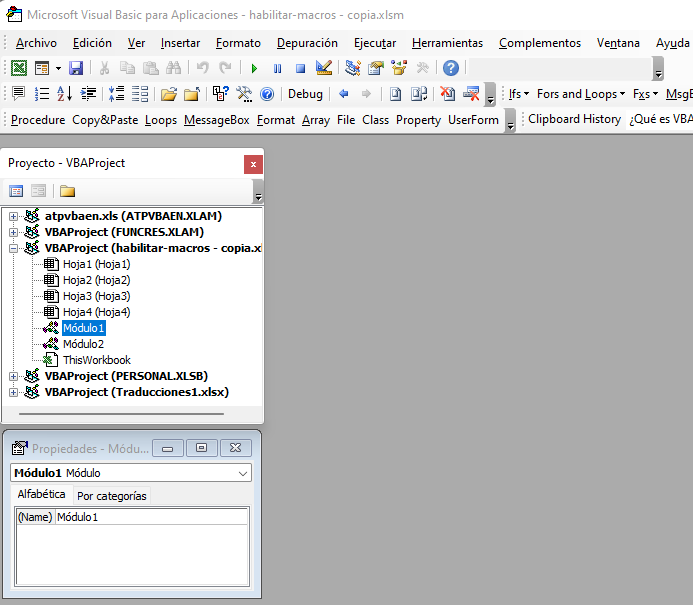Select Módulo2 in the project tree
Screen dimensions: 693x605
(83, 344)
